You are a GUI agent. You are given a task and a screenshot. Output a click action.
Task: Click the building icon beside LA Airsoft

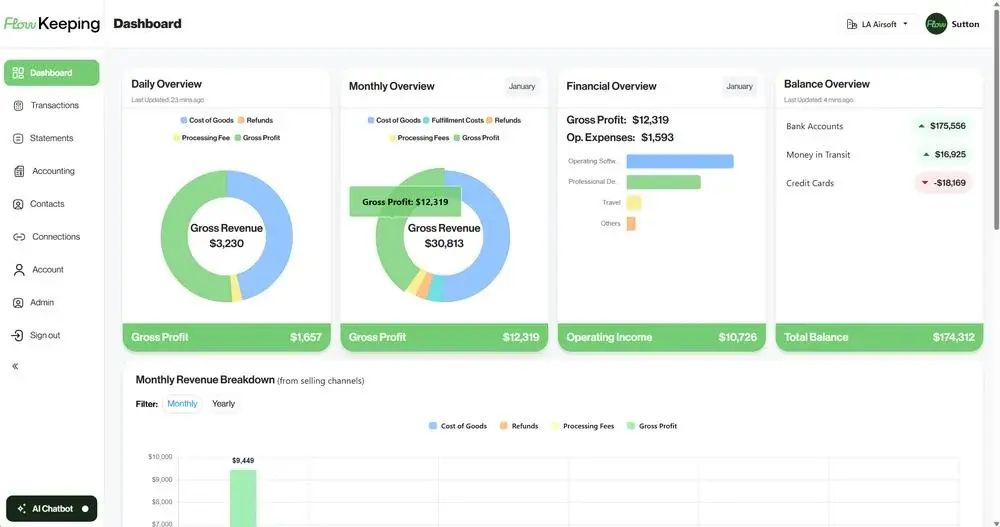(851, 24)
